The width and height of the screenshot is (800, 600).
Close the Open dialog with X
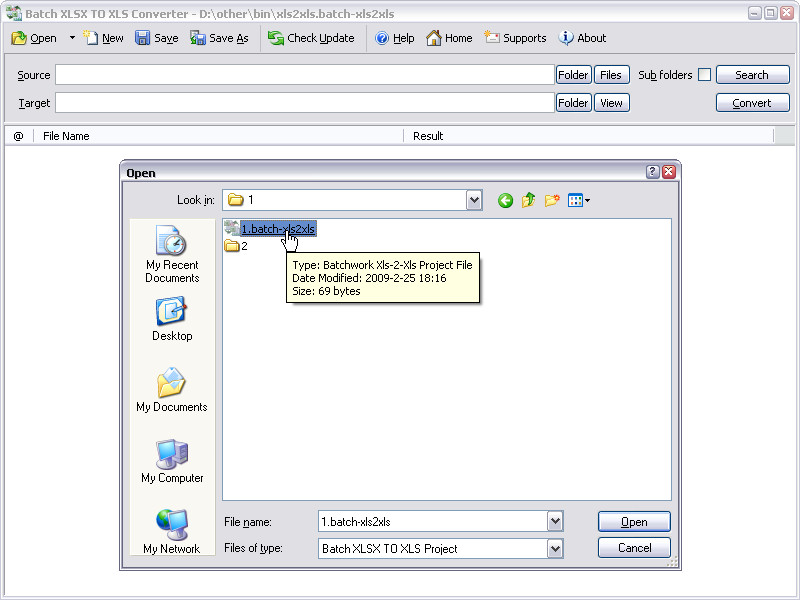[669, 172]
